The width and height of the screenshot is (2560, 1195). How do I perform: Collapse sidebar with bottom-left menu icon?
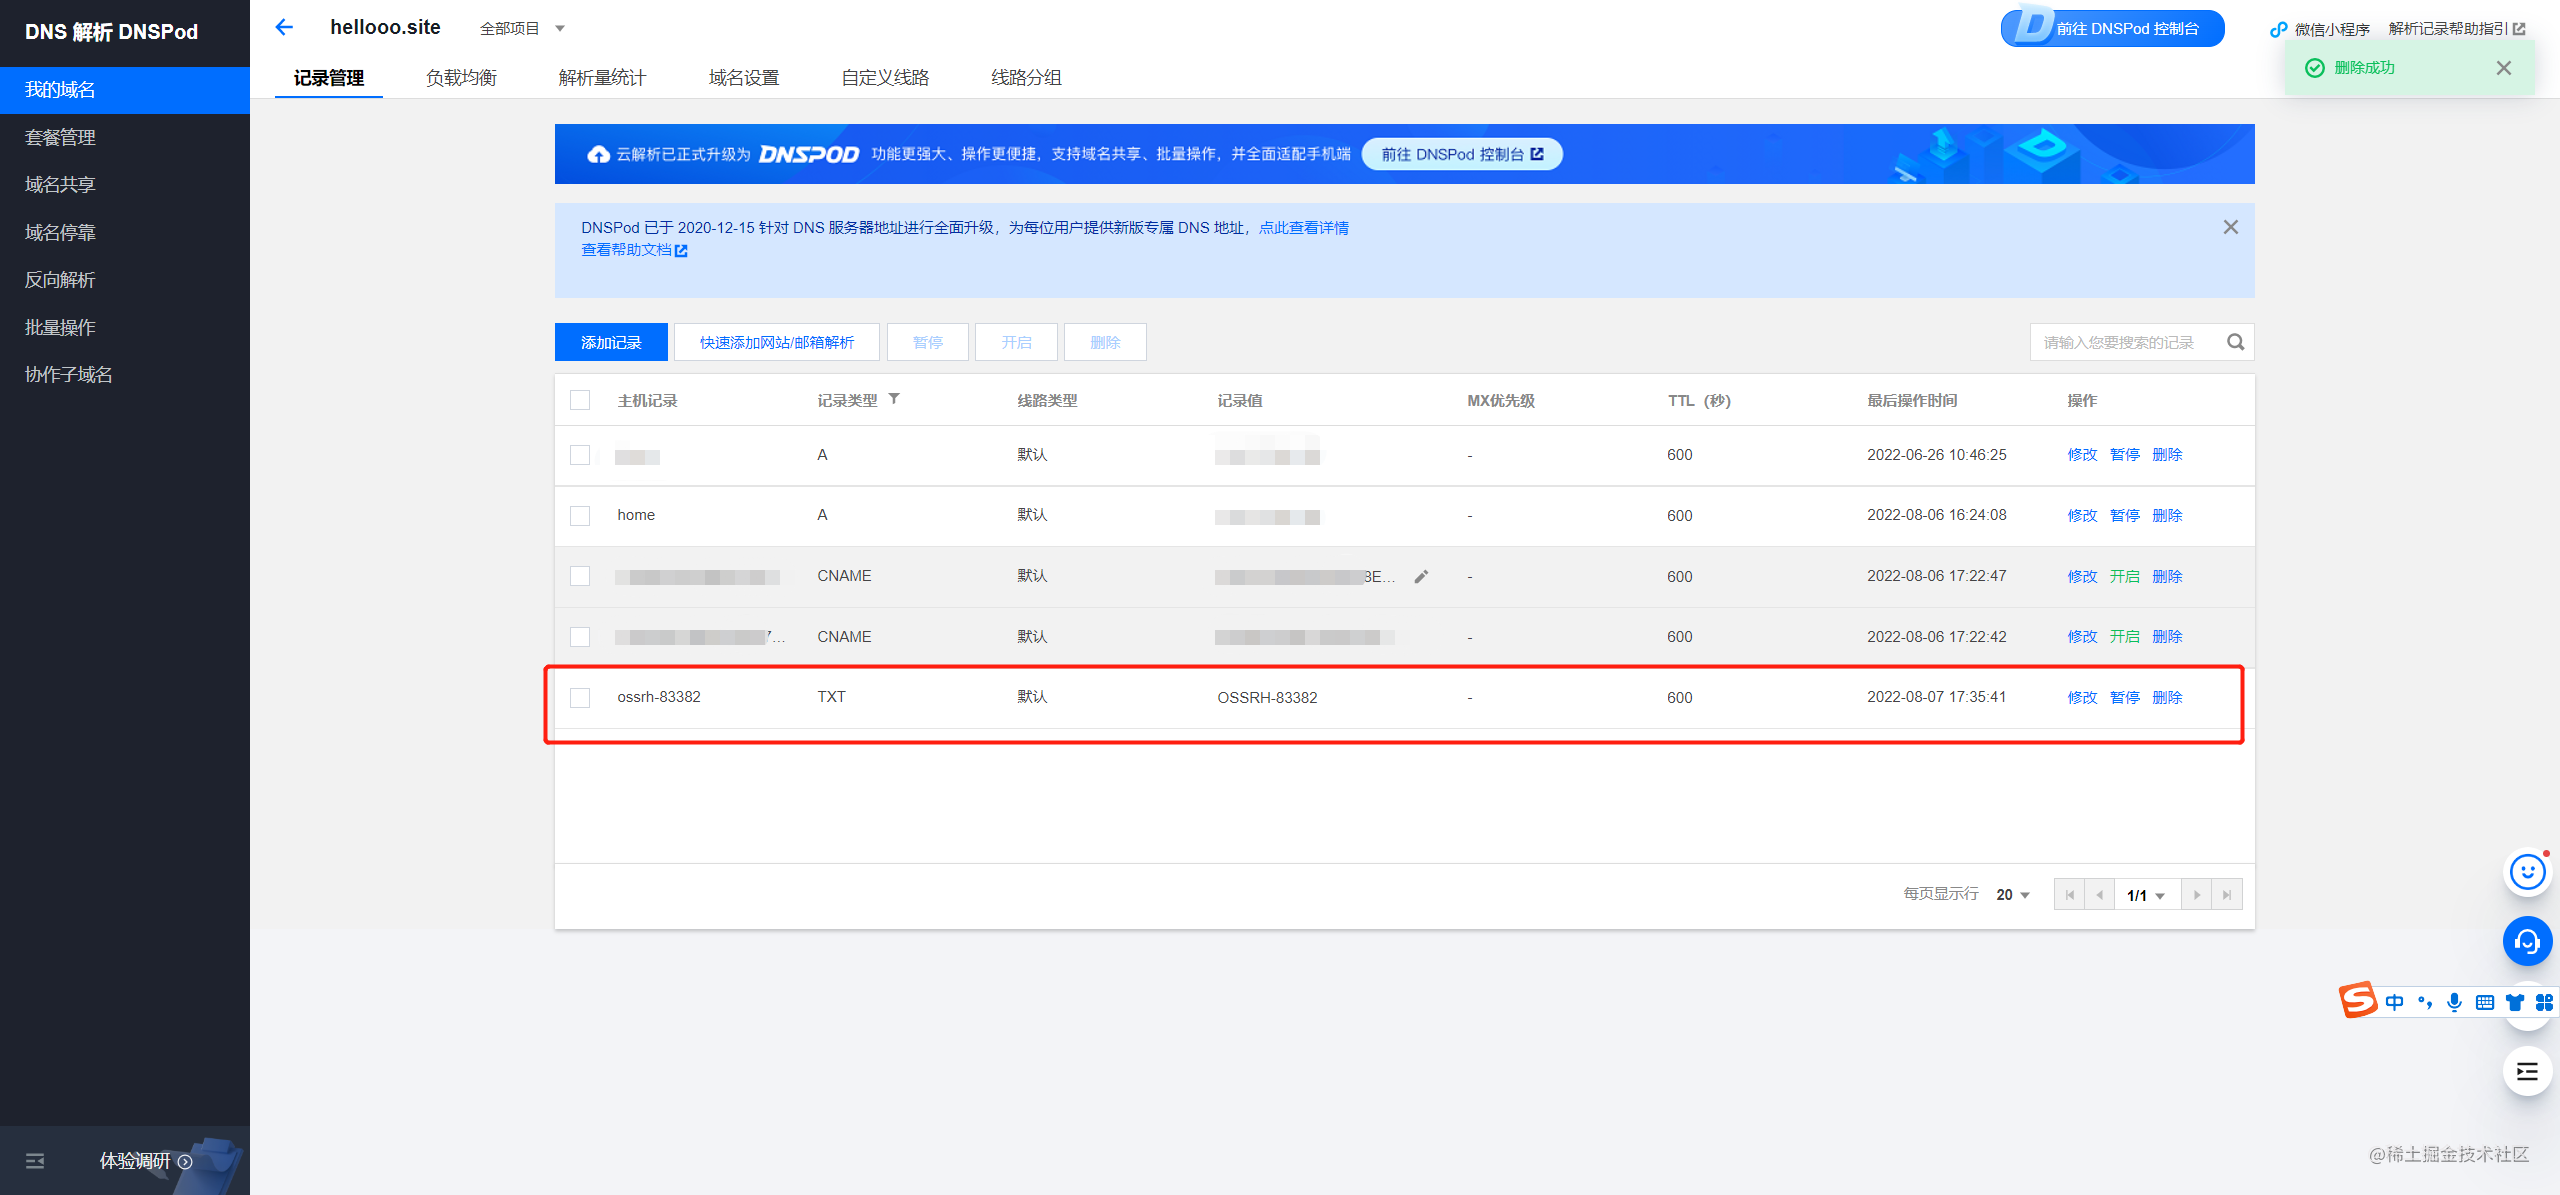pyautogui.click(x=35, y=1161)
